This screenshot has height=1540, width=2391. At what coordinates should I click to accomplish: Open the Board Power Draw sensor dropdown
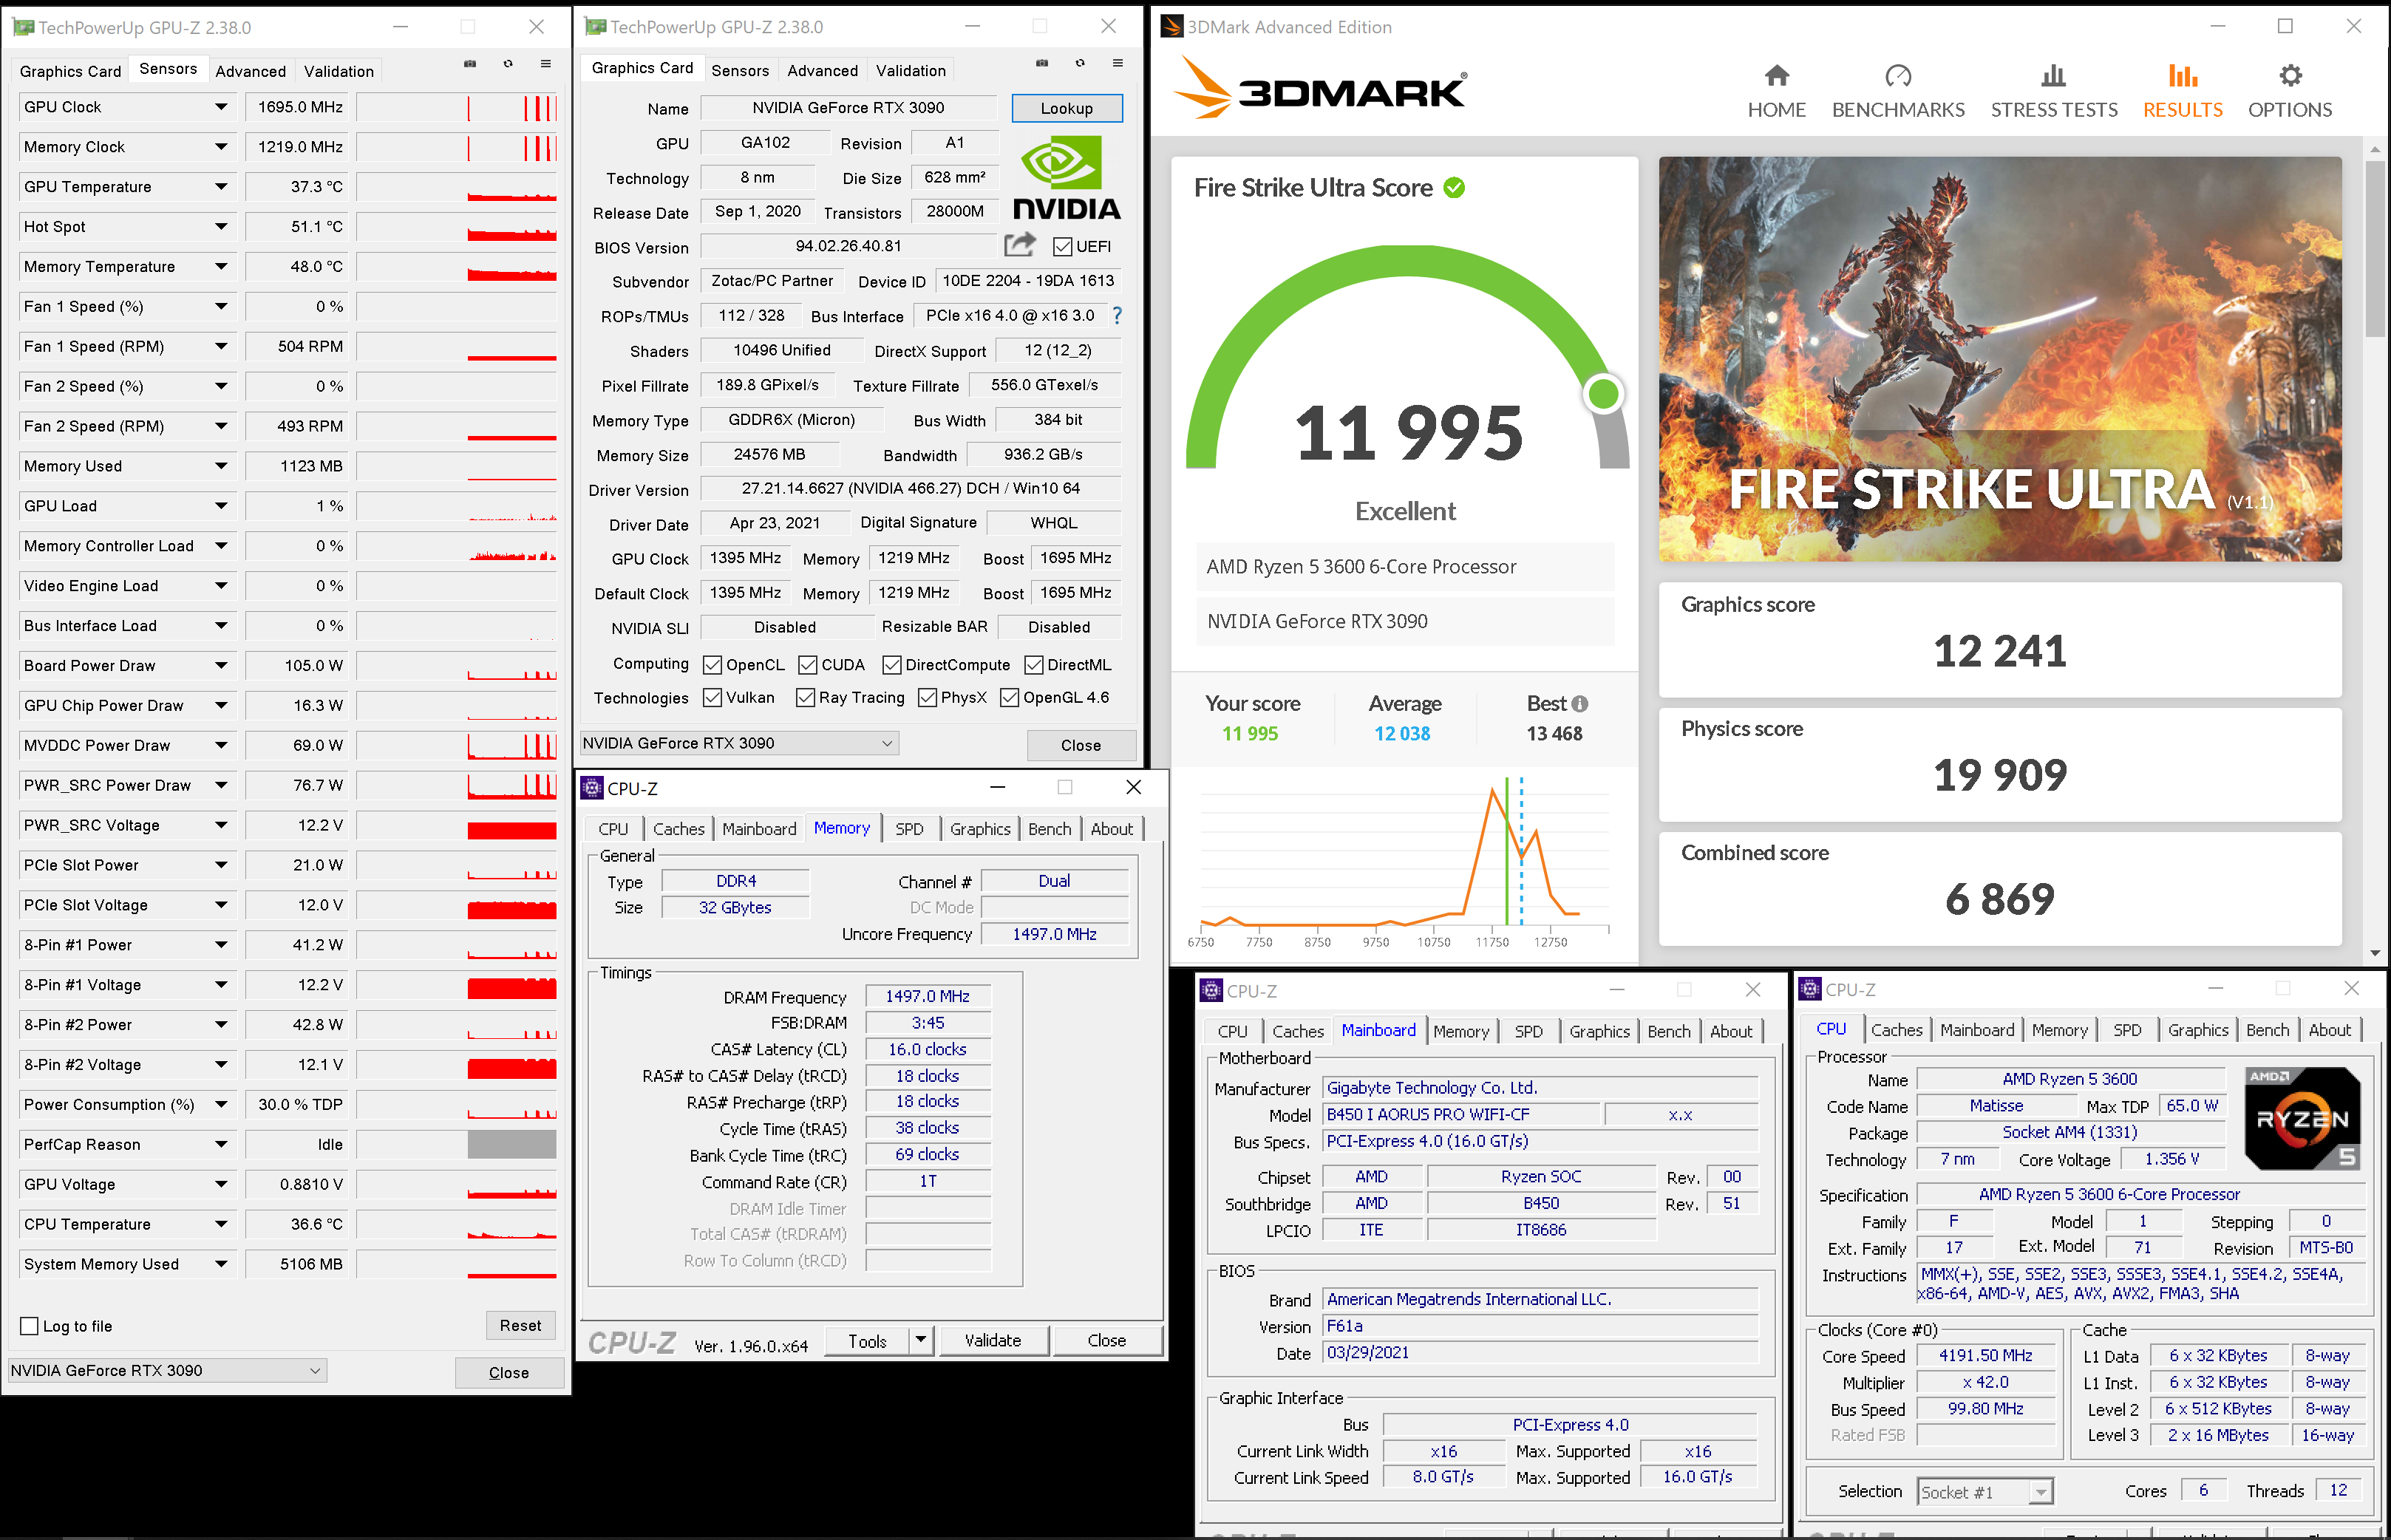(x=221, y=666)
